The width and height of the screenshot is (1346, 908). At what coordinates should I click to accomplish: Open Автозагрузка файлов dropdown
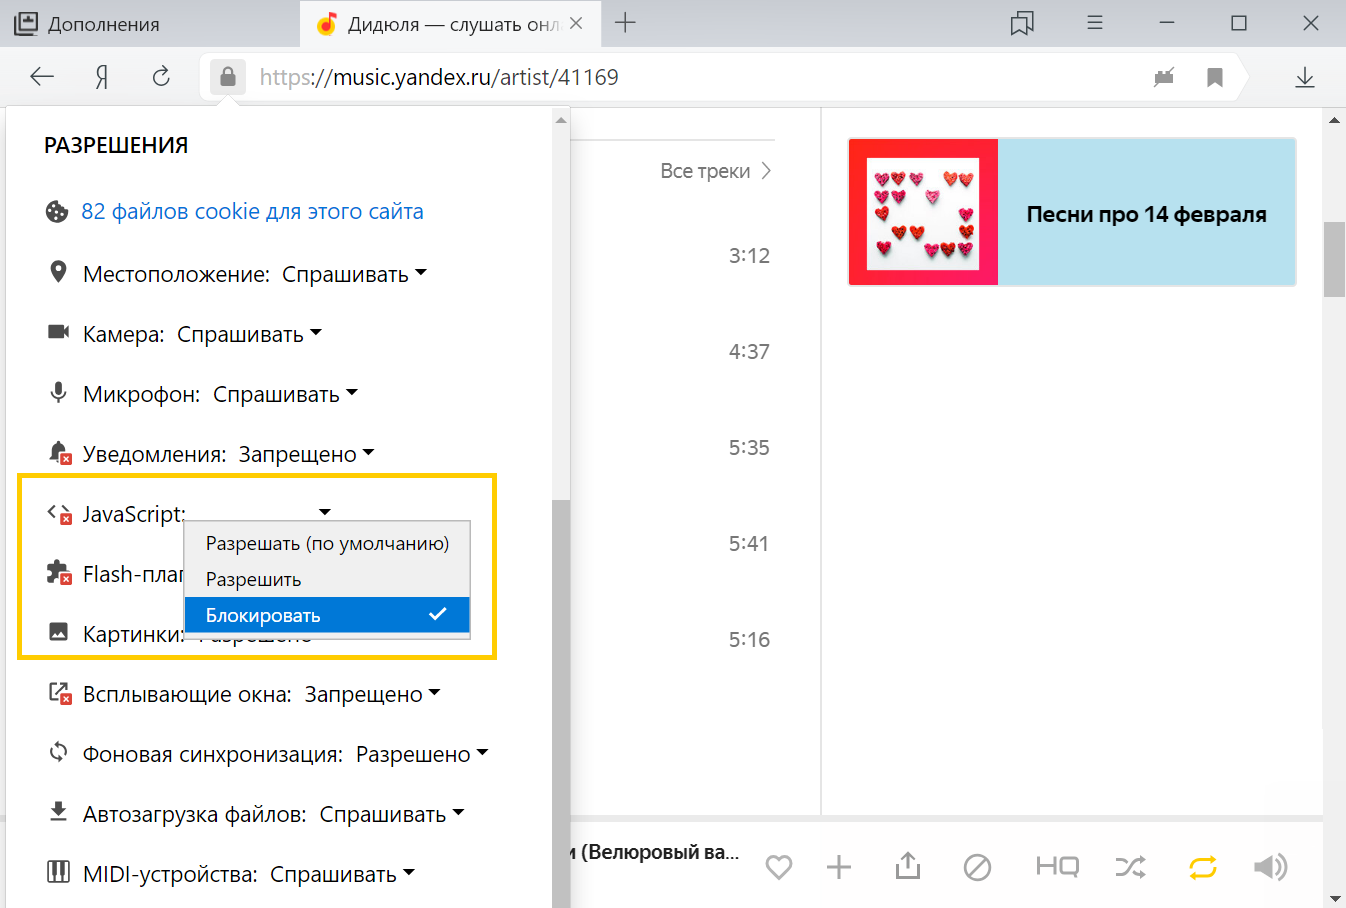tap(392, 814)
